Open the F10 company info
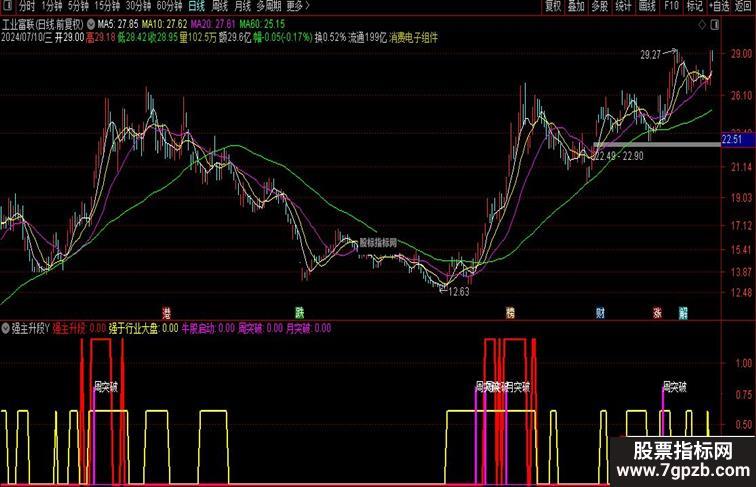Image resolution: width=756 pixels, height=487 pixels. (671, 6)
